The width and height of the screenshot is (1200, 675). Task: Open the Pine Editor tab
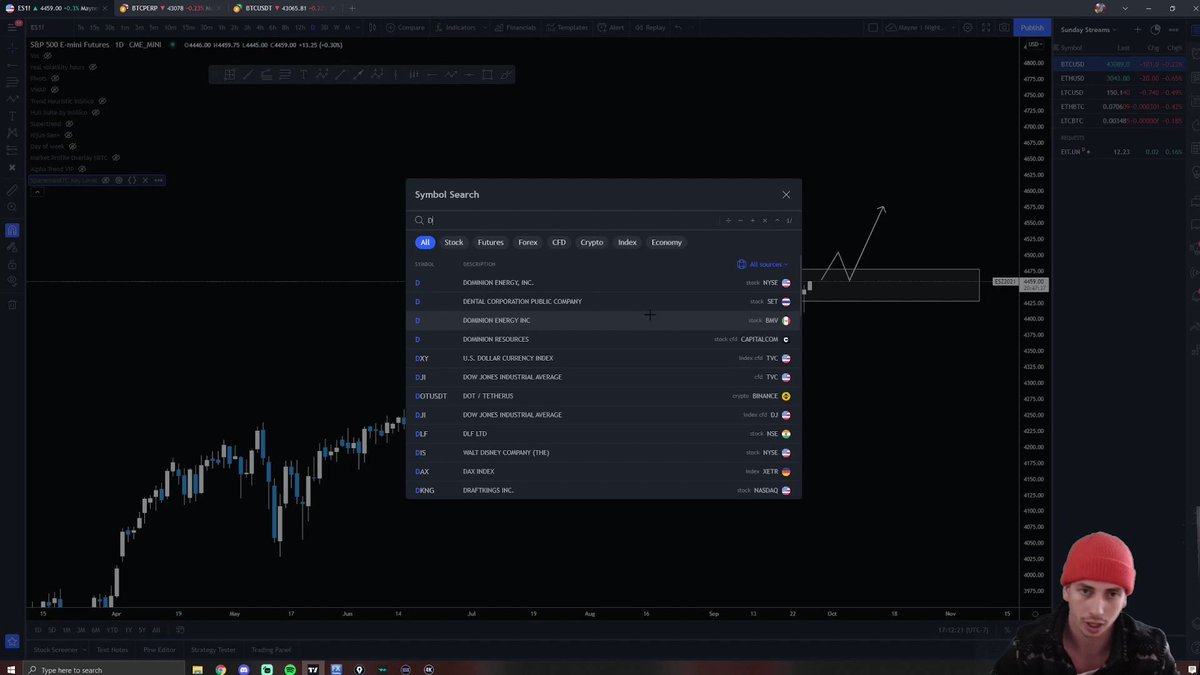pyautogui.click(x=159, y=650)
